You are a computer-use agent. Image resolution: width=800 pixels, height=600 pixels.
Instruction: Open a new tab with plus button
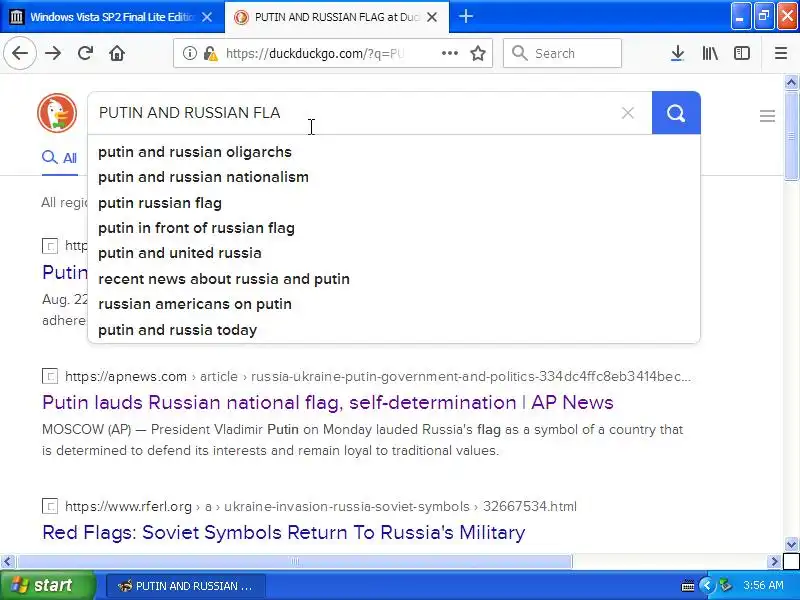465,17
